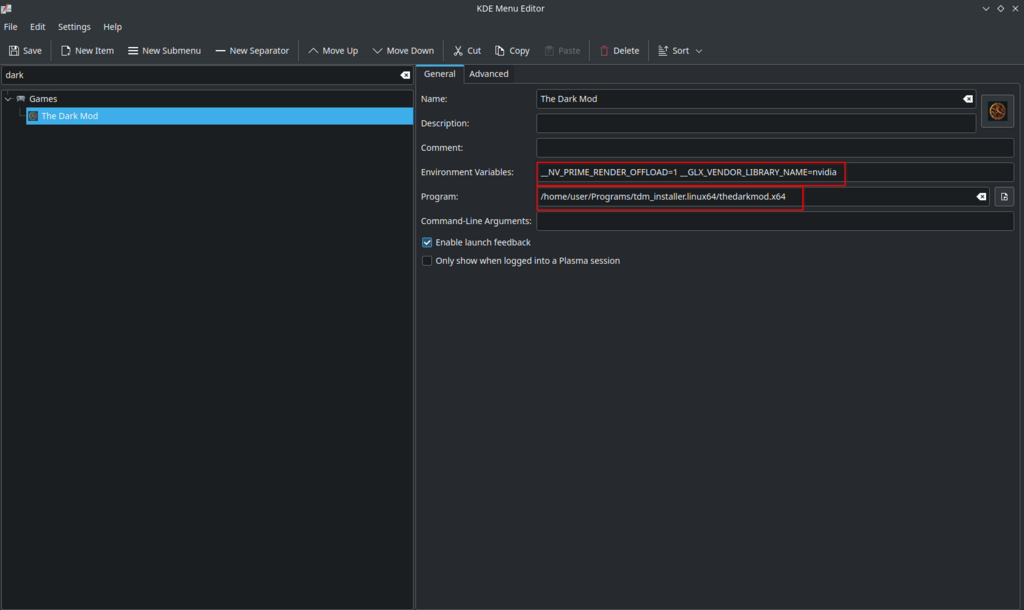Click the Sort toolbar button
The width and height of the screenshot is (1024, 610).
(x=673, y=50)
